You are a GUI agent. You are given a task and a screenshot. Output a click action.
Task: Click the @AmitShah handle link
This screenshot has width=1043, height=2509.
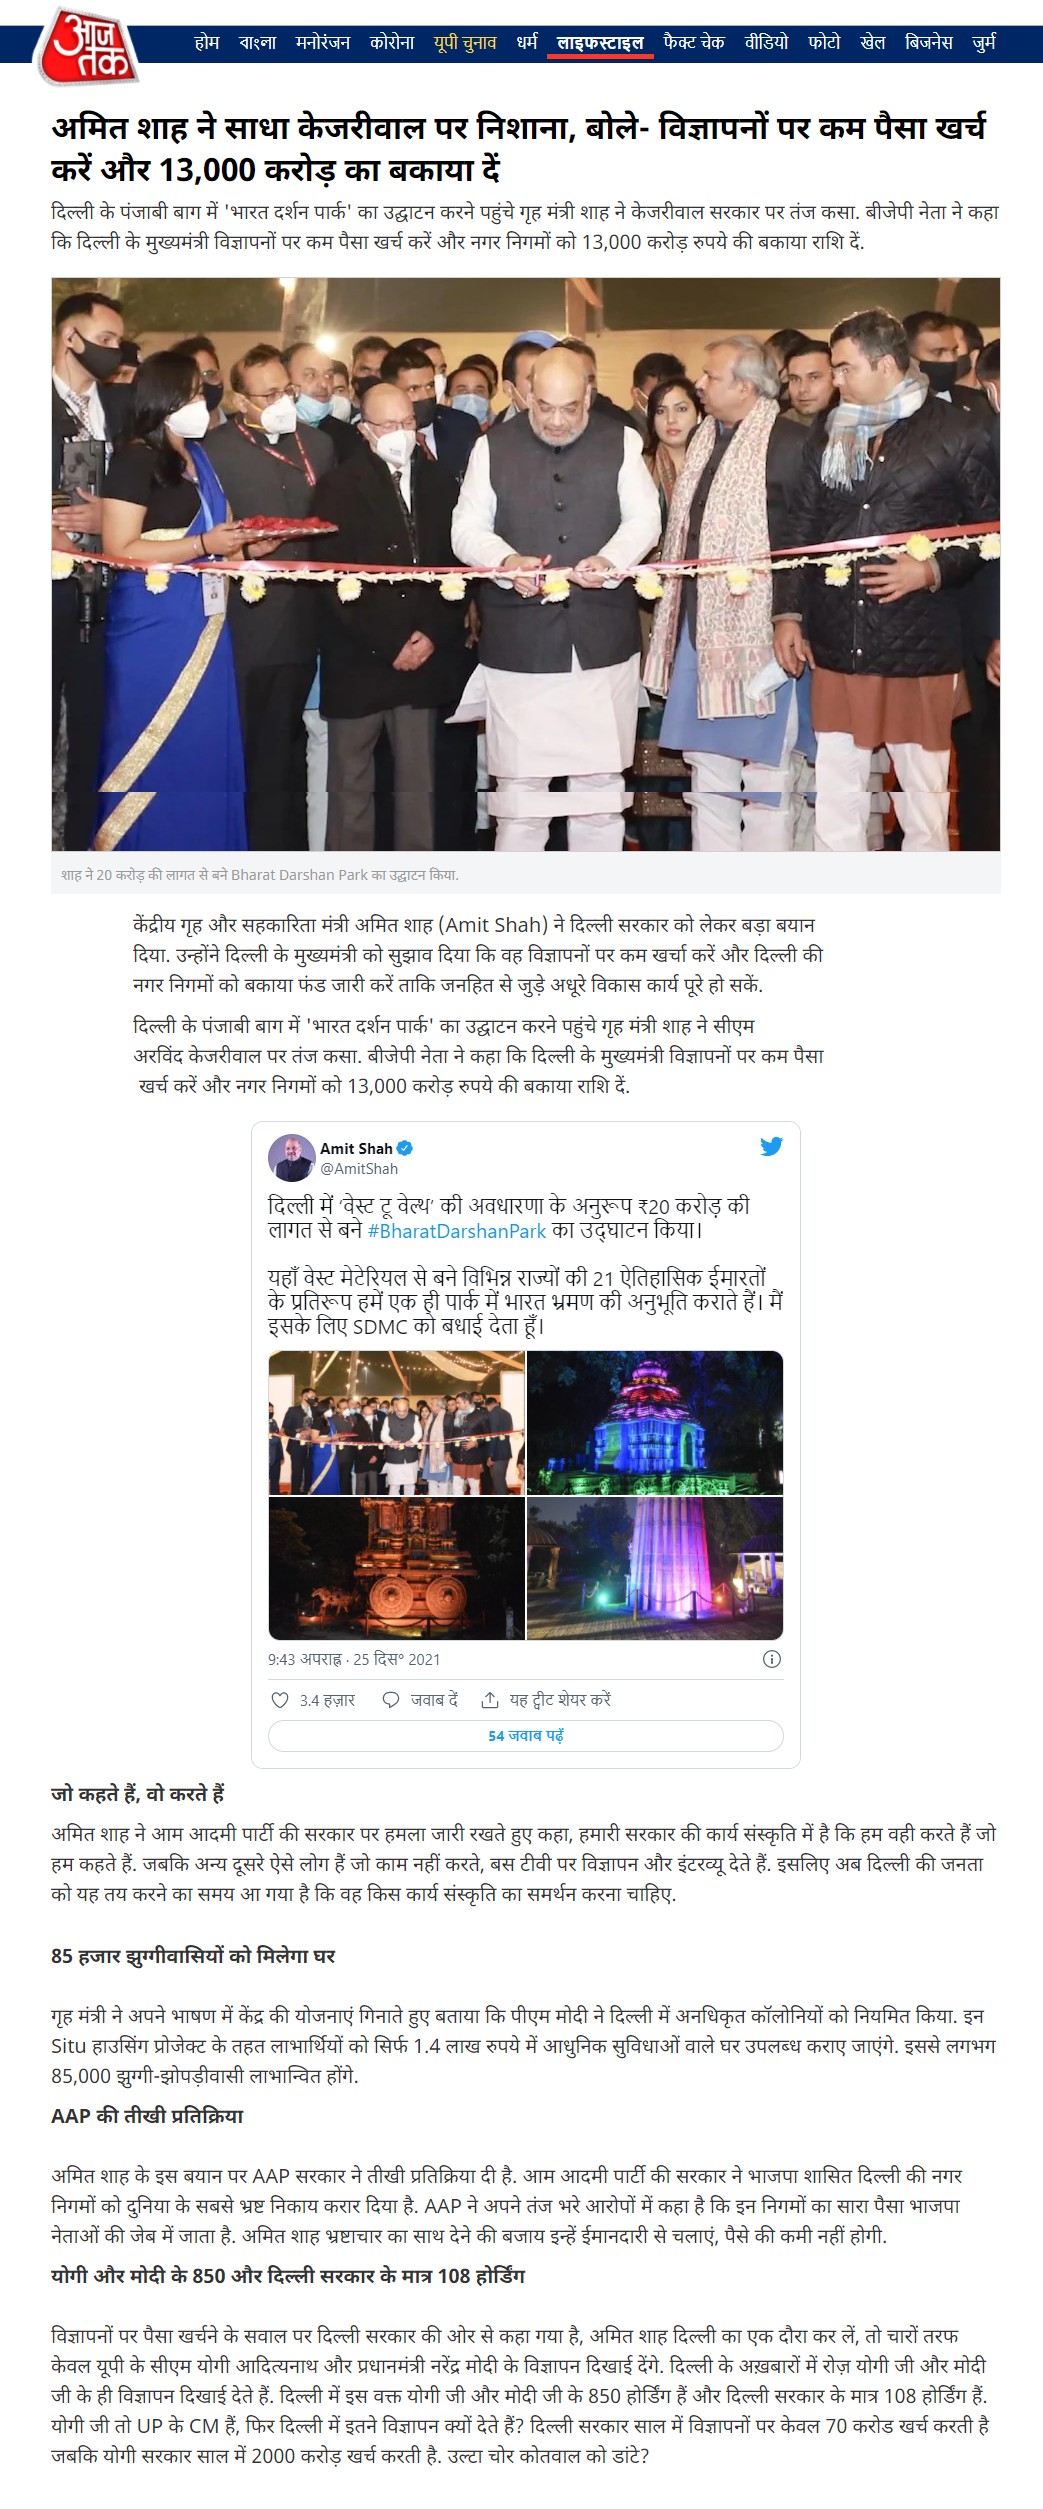(x=359, y=1168)
